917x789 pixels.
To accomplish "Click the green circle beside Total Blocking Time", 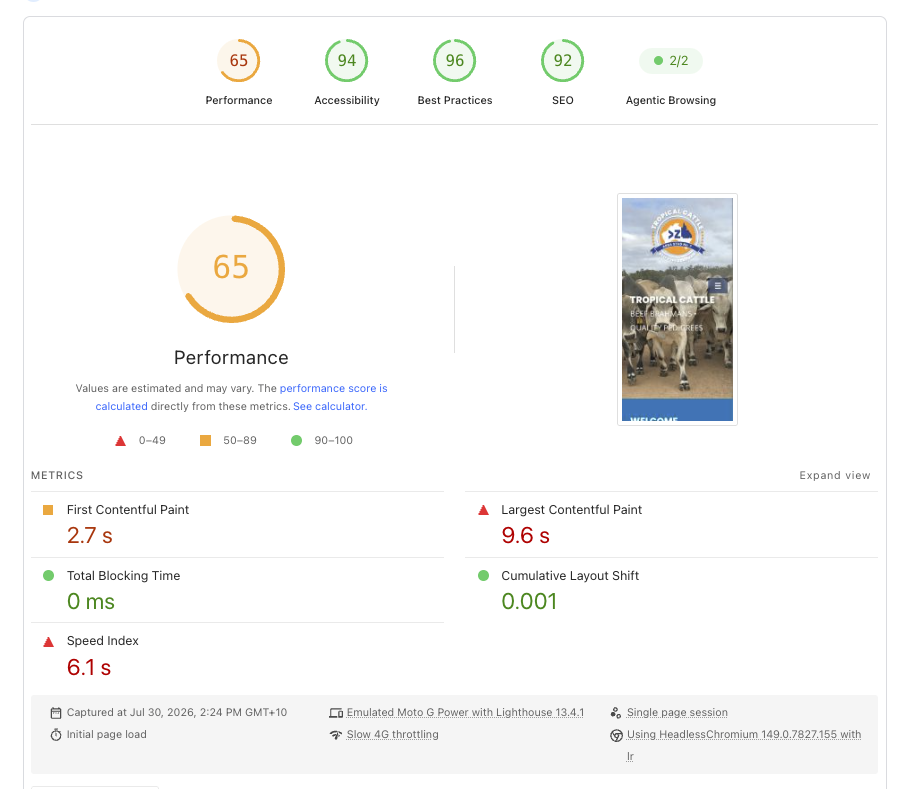I will point(49,576).
